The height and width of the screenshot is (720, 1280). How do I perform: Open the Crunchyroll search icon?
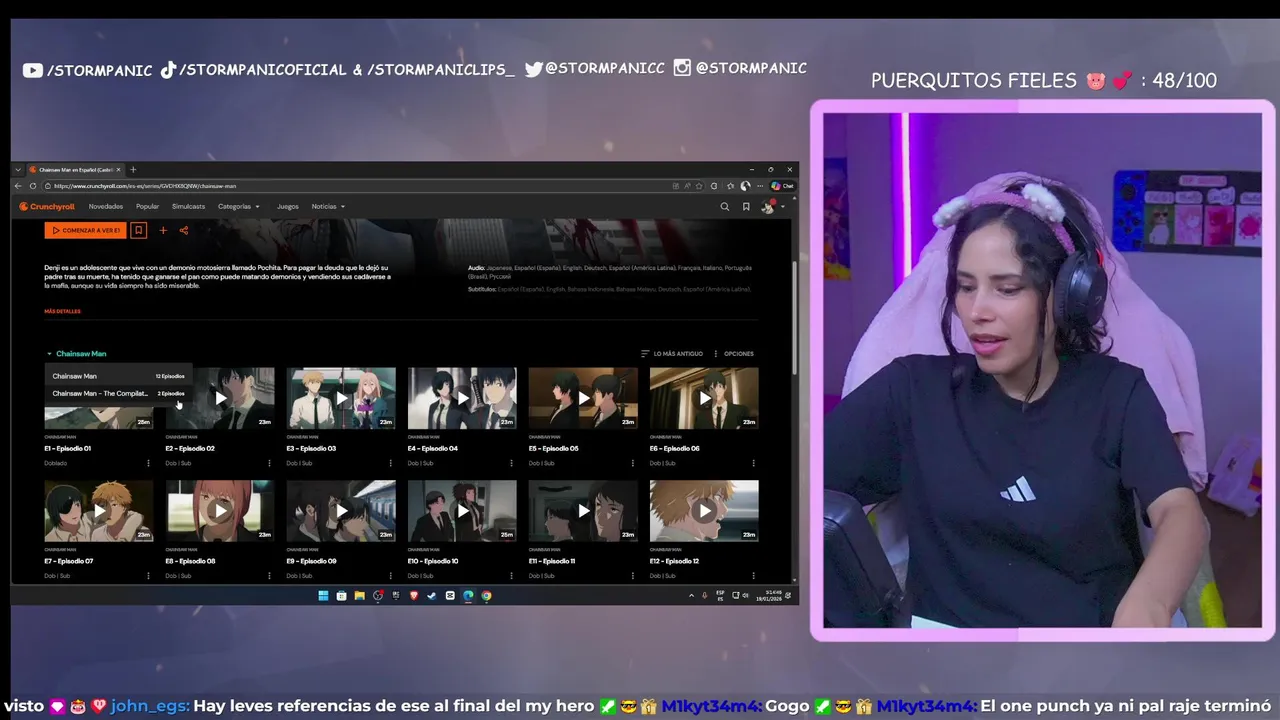725,207
